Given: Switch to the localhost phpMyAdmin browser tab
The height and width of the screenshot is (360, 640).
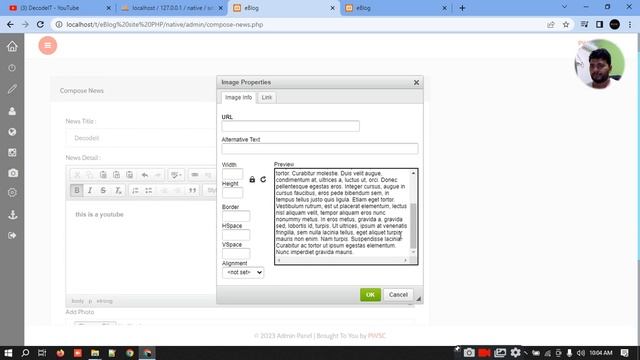Looking at the screenshot, I should click(x=172, y=8).
